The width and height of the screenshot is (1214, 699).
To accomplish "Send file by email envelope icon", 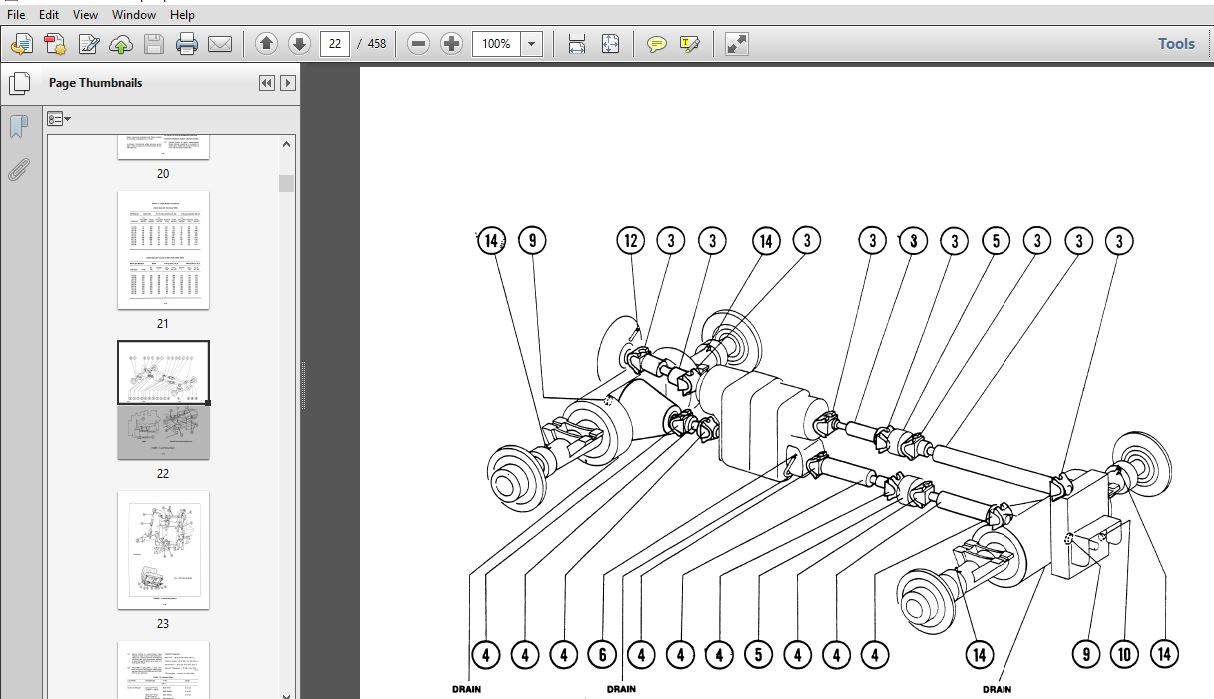I will (220, 44).
